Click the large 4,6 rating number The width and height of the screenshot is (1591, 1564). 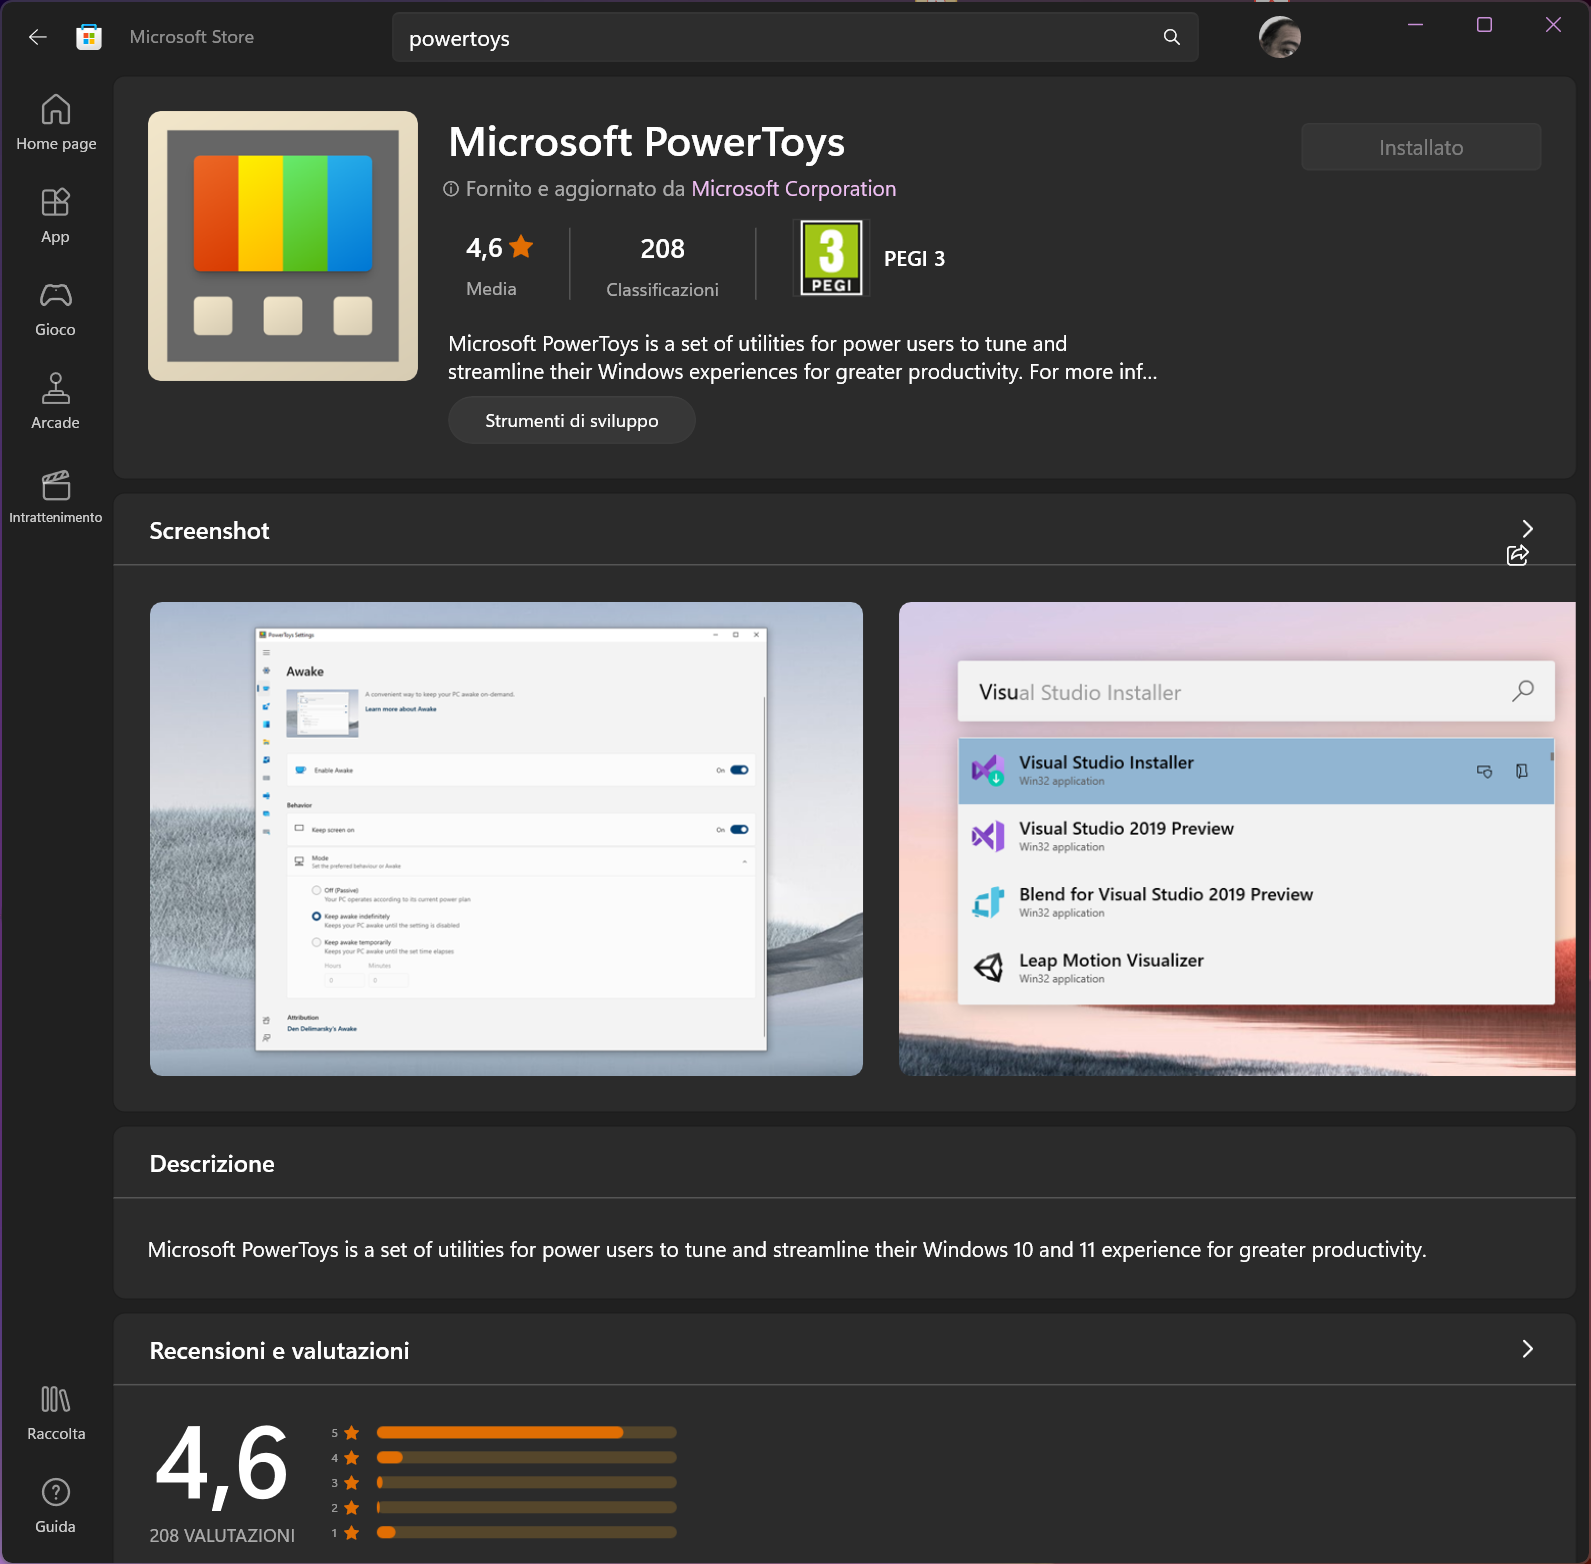[222, 1465]
